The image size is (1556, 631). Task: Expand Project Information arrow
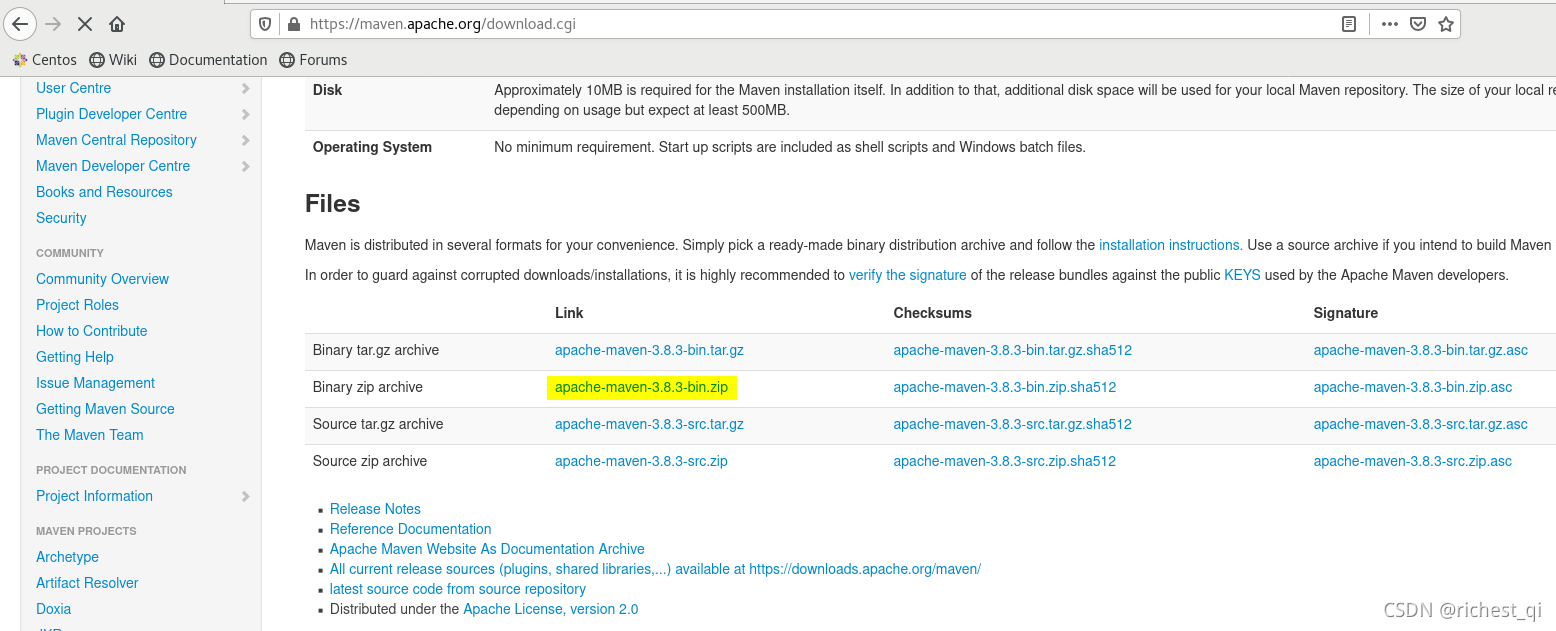[246, 496]
